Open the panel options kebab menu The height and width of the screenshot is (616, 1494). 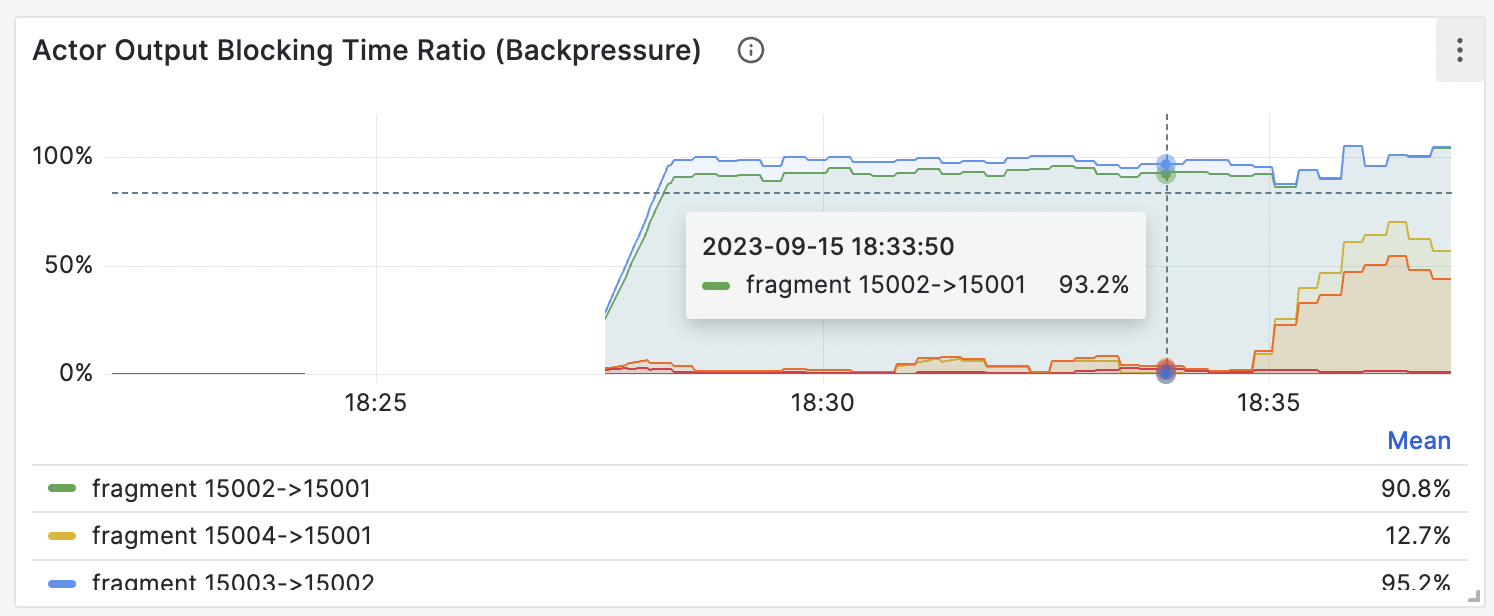1458,50
